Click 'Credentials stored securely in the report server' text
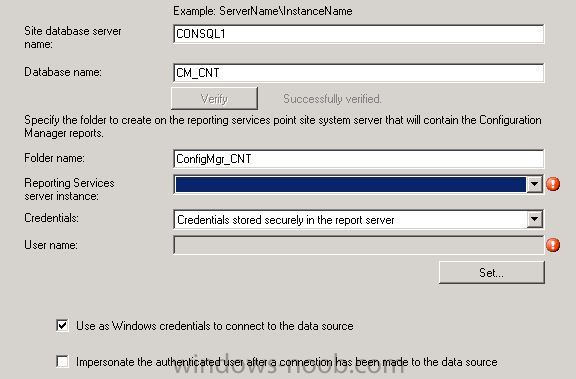This screenshot has height=379, width=576. click(286, 220)
